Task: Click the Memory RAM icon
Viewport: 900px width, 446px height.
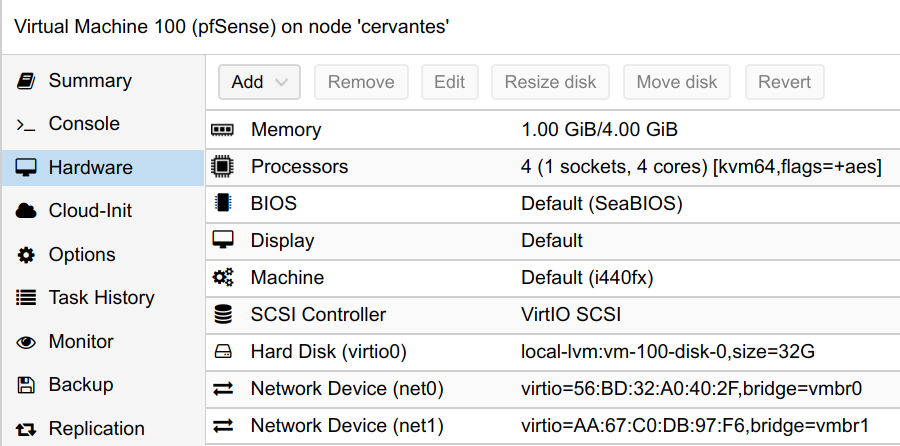Action: pyautogui.click(x=223, y=130)
